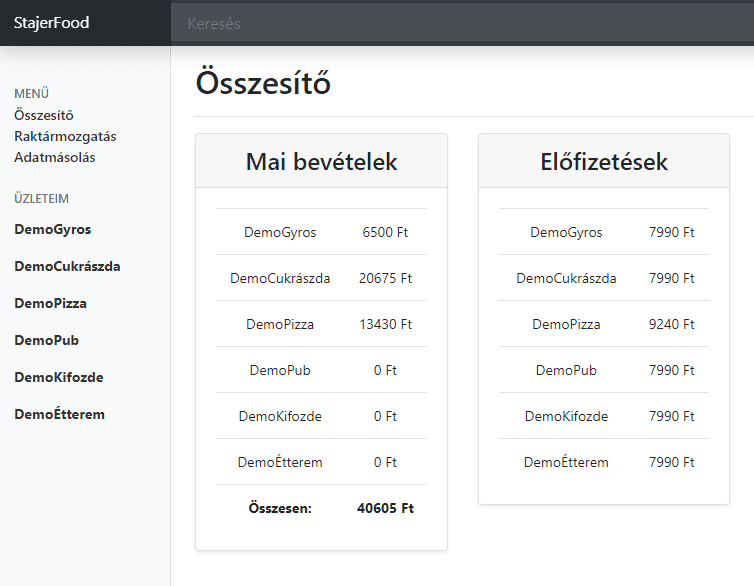Screen dimensions: 754x586
Task: Select DemoCukrászda shop in sidebar
Action: point(67,266)
